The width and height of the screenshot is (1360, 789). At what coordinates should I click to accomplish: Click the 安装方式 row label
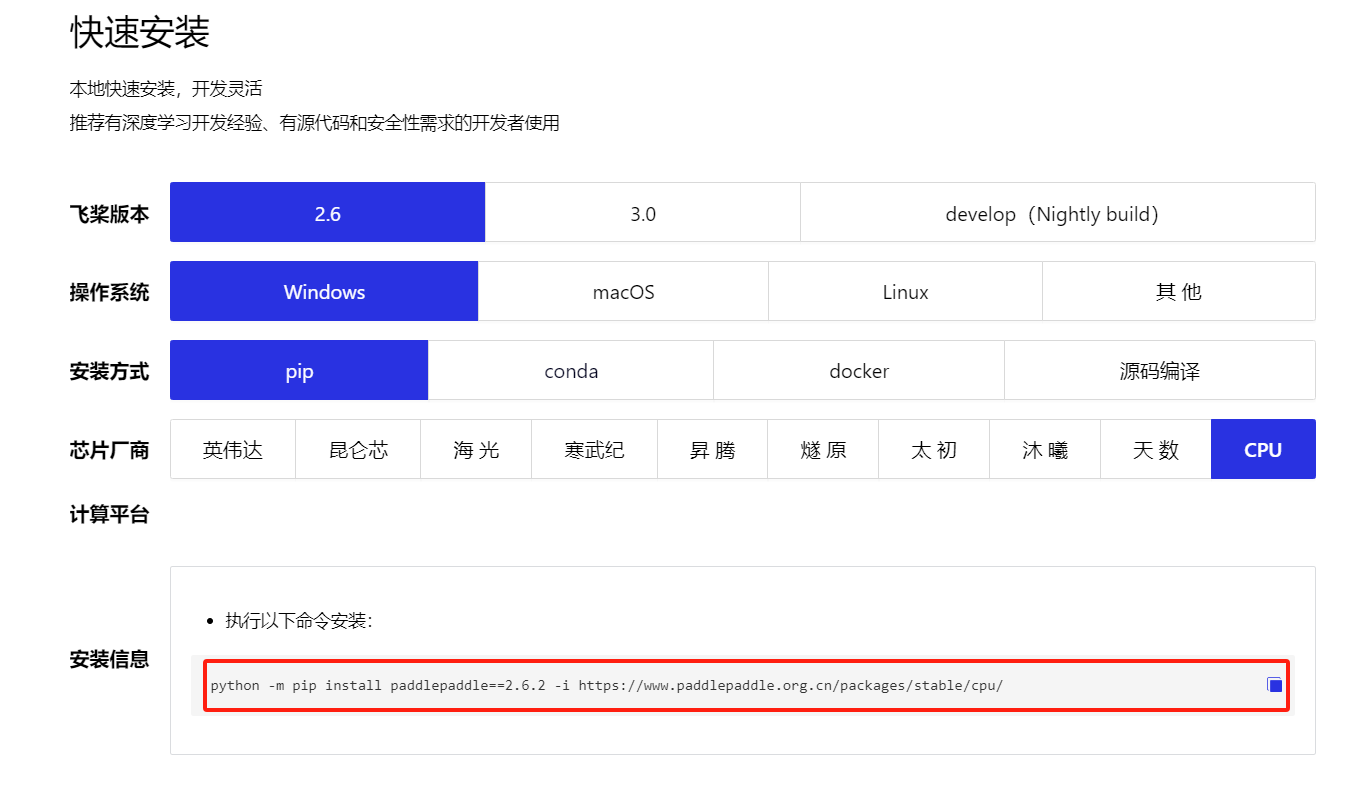tap(109, 371)
